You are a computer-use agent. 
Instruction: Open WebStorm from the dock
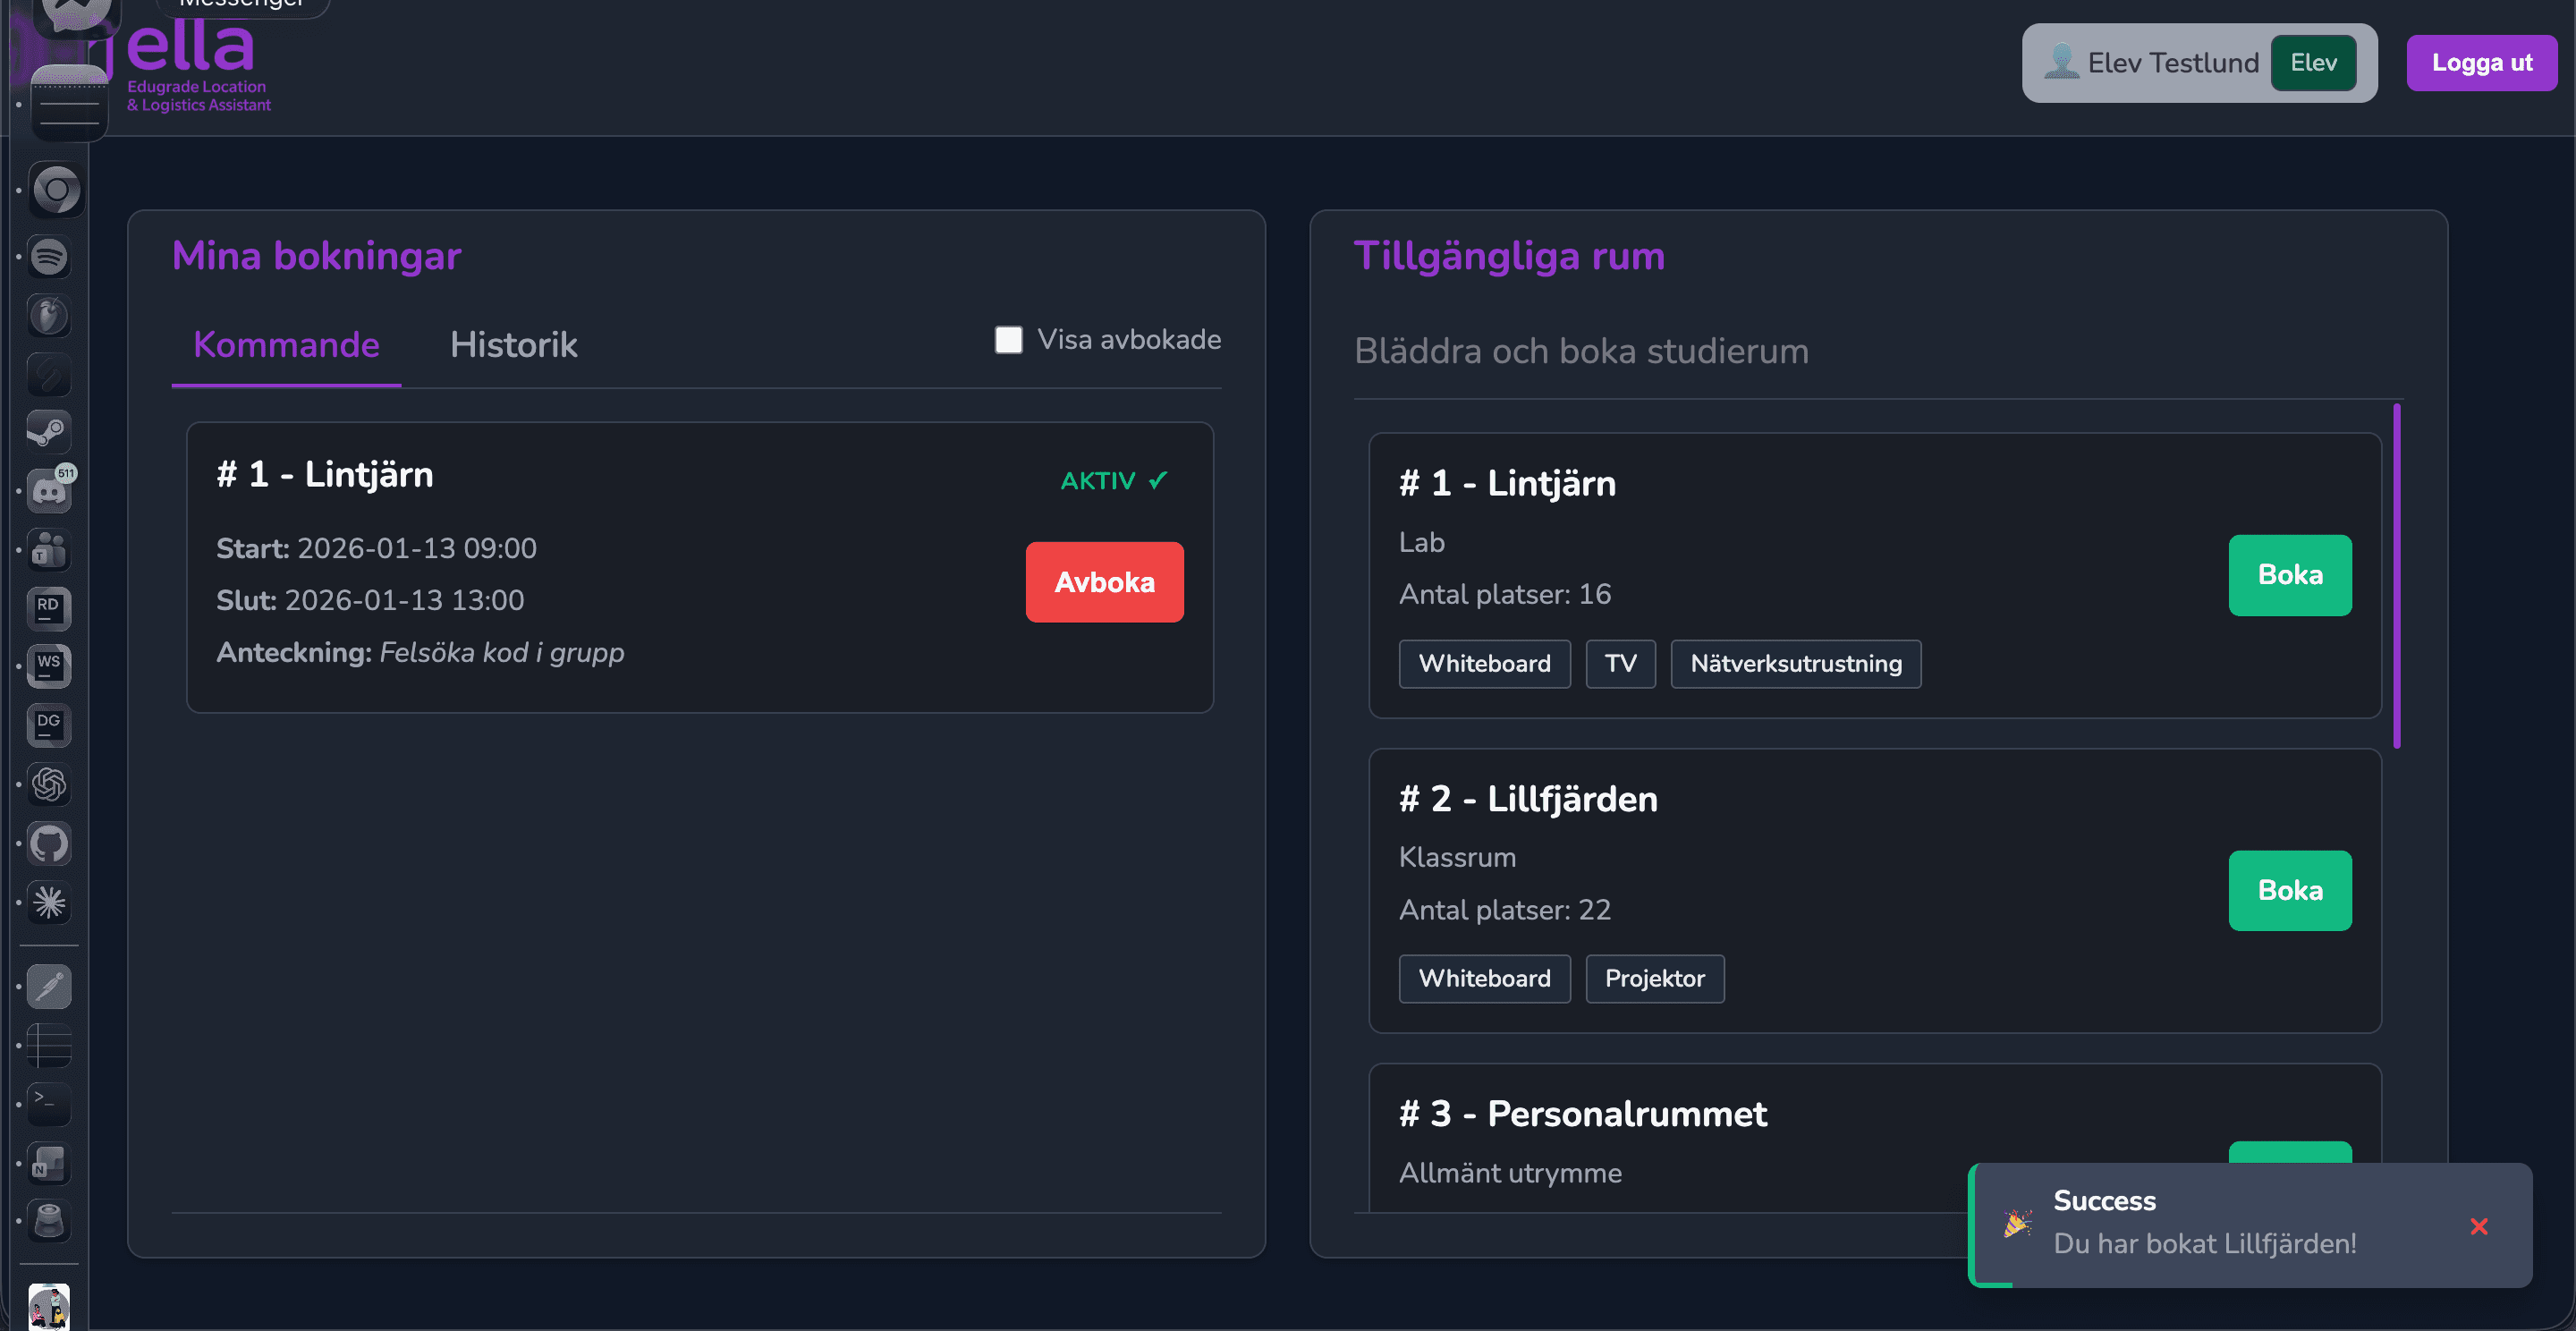click(x=49, y=666)
